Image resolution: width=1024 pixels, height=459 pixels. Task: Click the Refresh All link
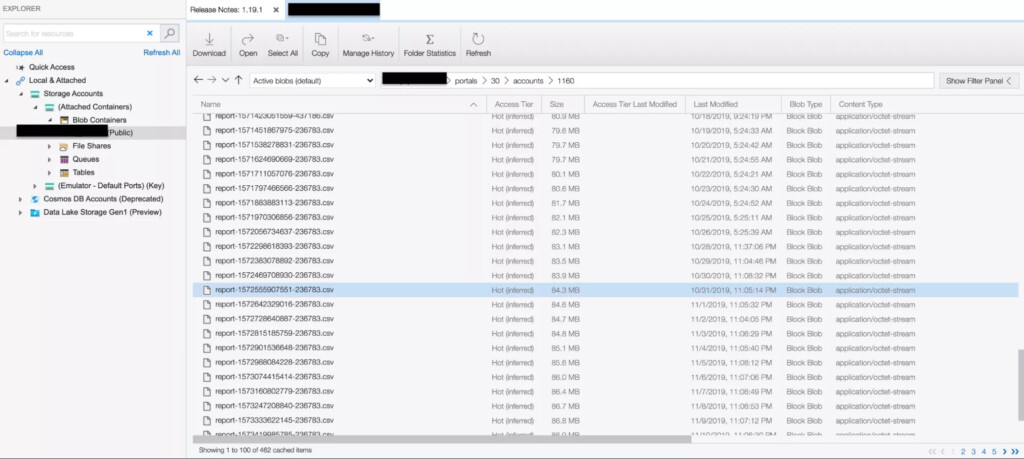[x=161, y=53]
